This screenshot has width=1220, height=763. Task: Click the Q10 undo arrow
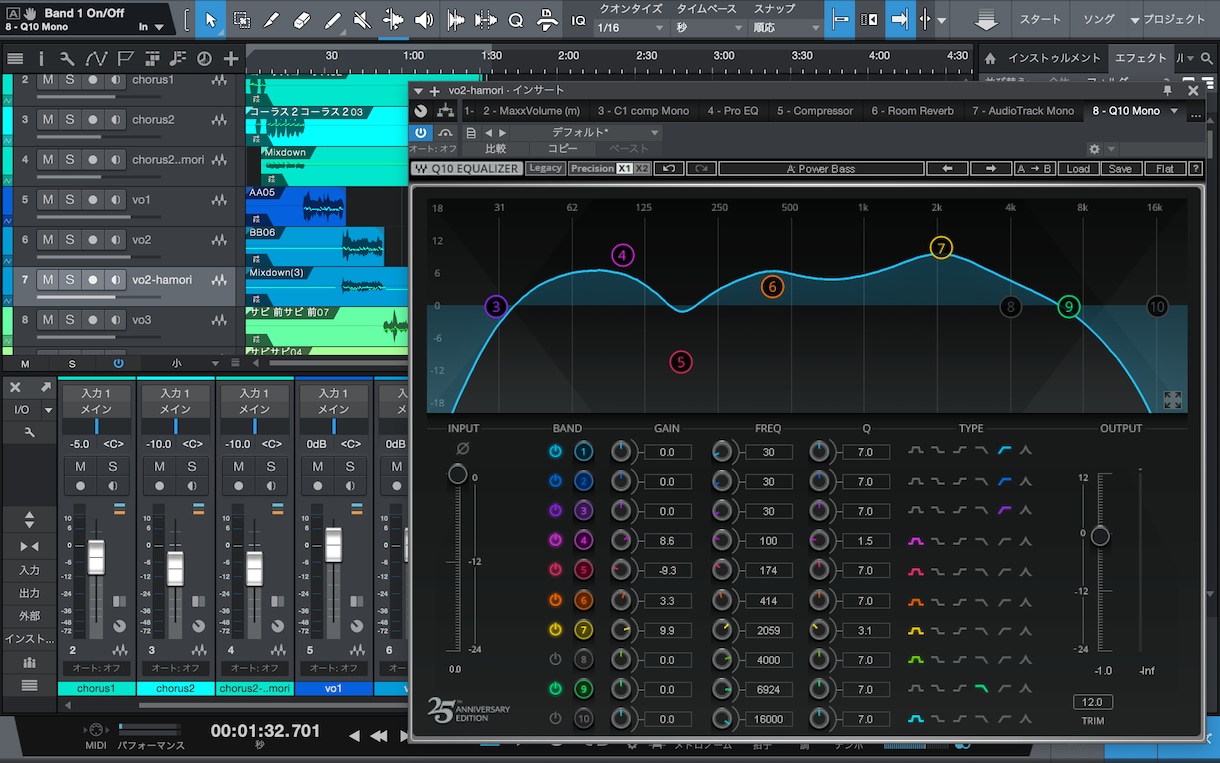668,169
